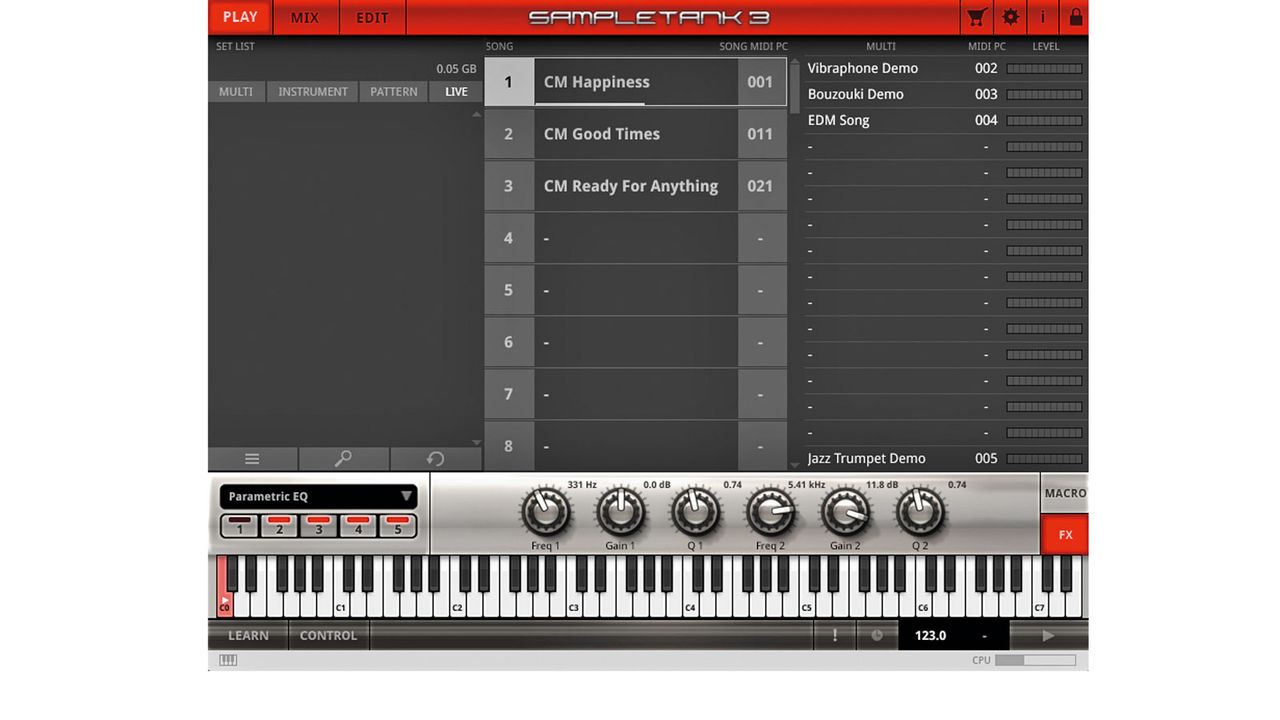Toggle effect slot 4
The width and height of the screenshot is (1280, 720).
click(x=358, y=525)
